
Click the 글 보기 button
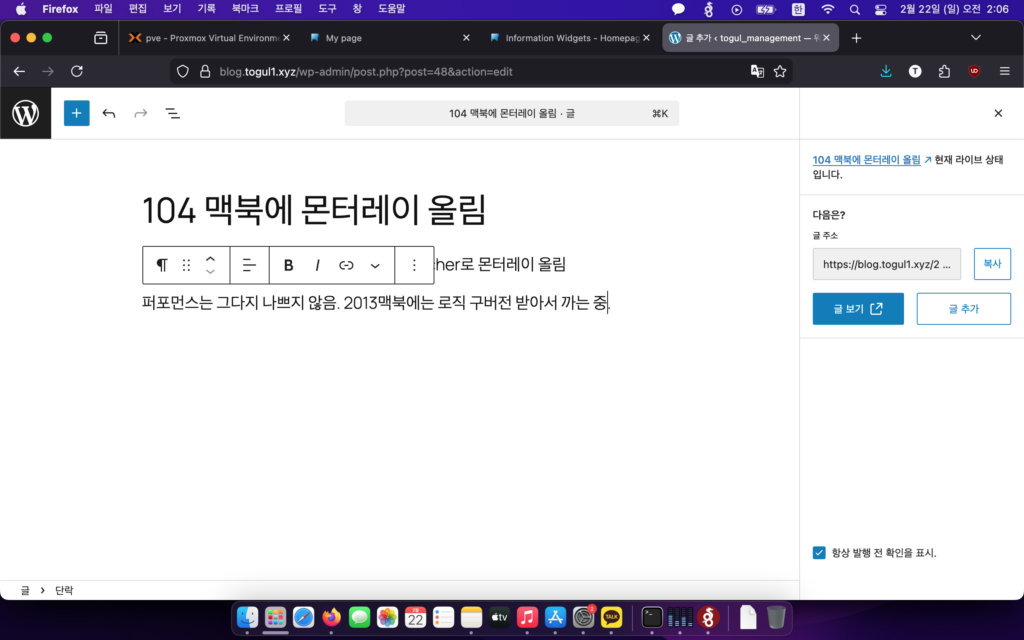tap(858, 309)
